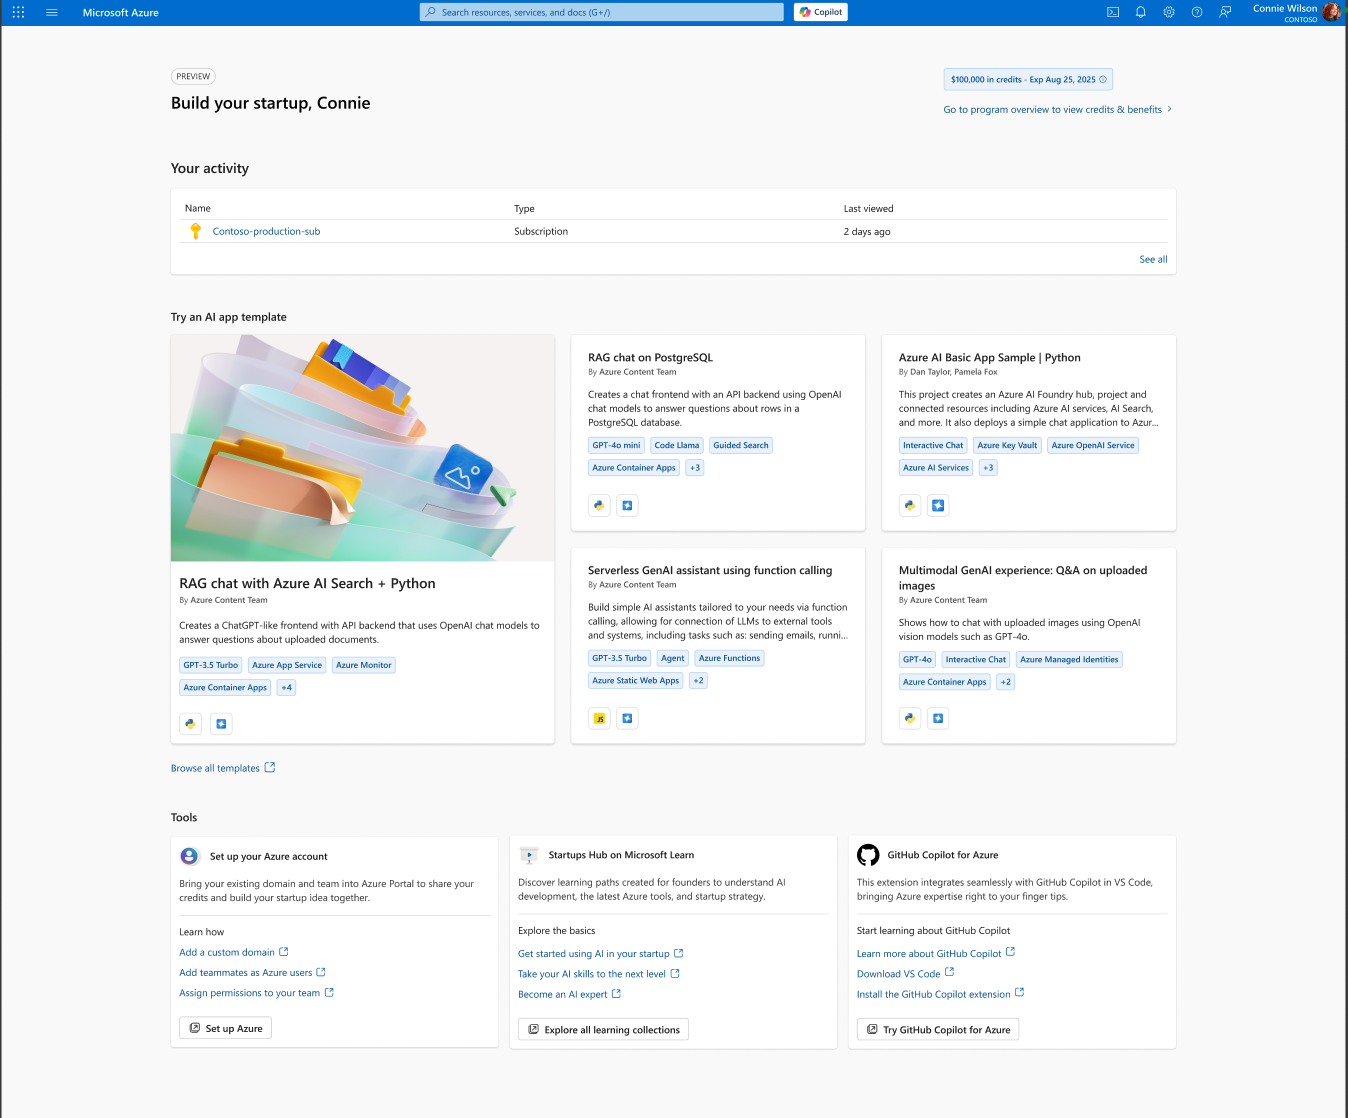Click Python icon on Azure AI Basic App card
The height and width of the screenshot is (1118, 1348).
[910, 506]
